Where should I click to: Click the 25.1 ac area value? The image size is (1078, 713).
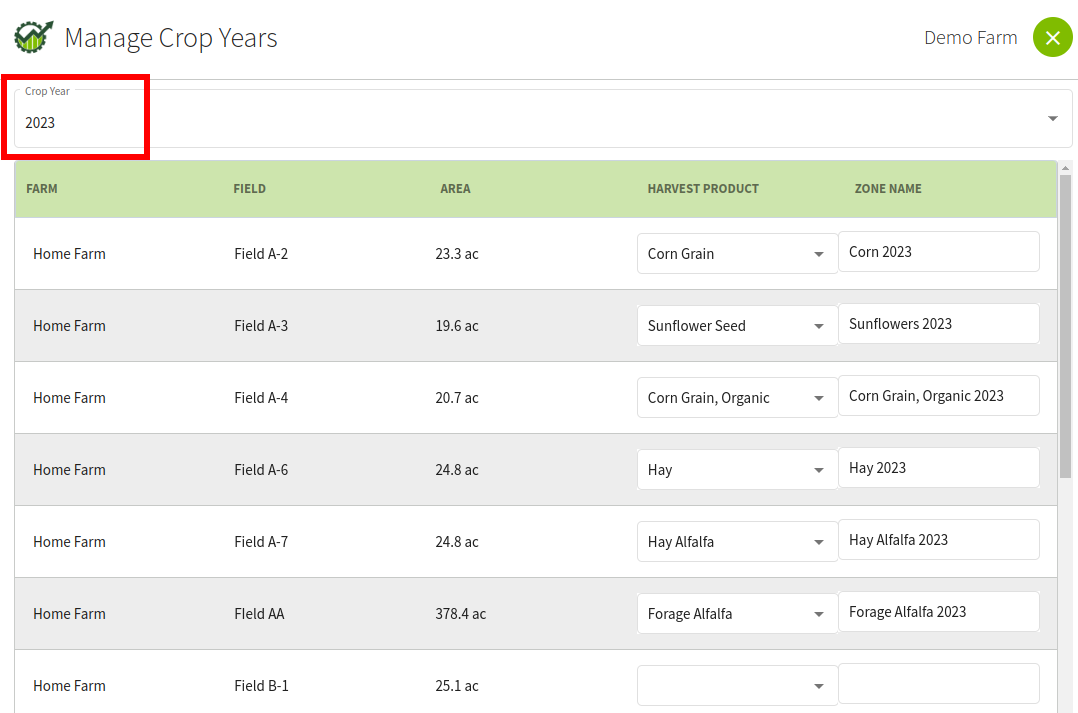[x=456, y=685]
